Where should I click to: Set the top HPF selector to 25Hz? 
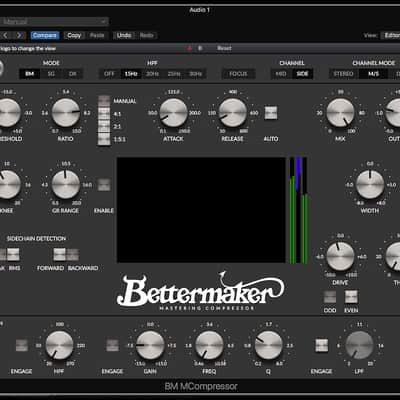[174, 74]
